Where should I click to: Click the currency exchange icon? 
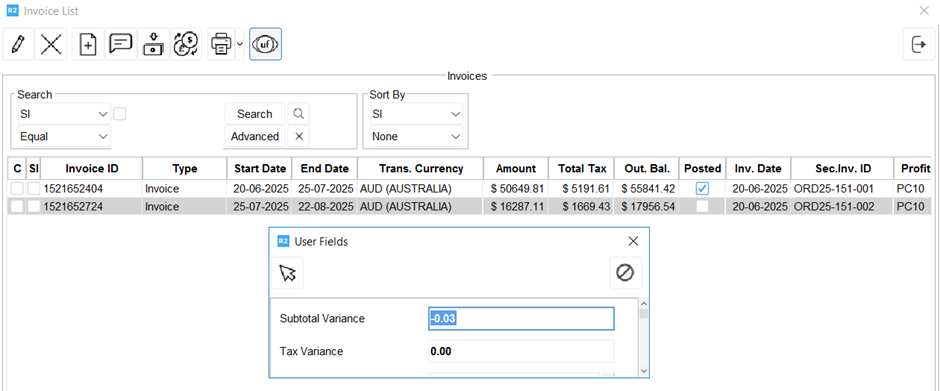[186, 44]
